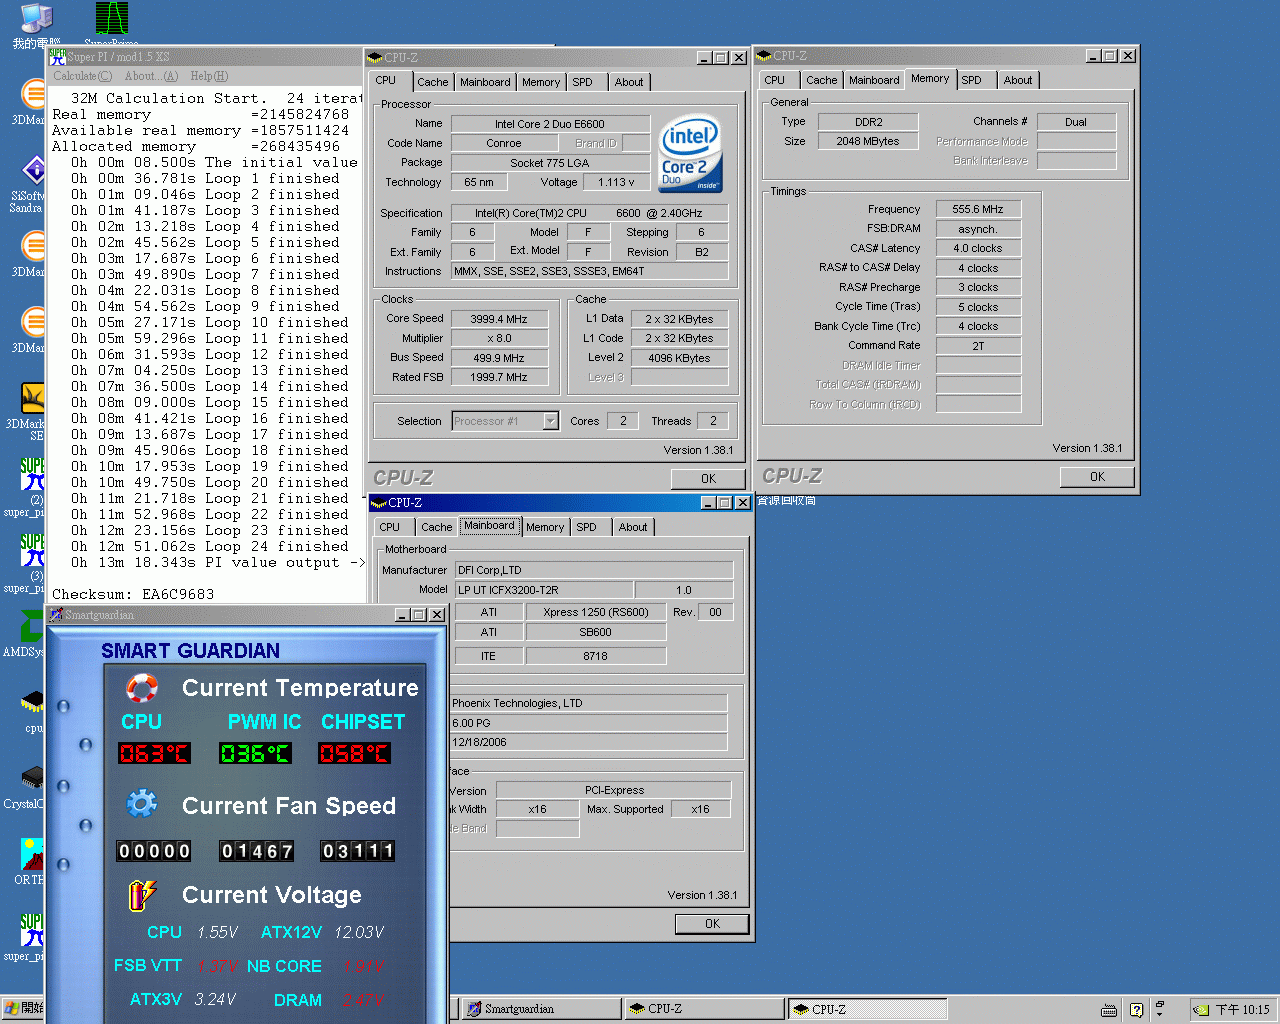This screenshot has height=1024, width=1280.
Task: Click OK in memory timings CPU-Z window
Action: [x=1097, y=477]
